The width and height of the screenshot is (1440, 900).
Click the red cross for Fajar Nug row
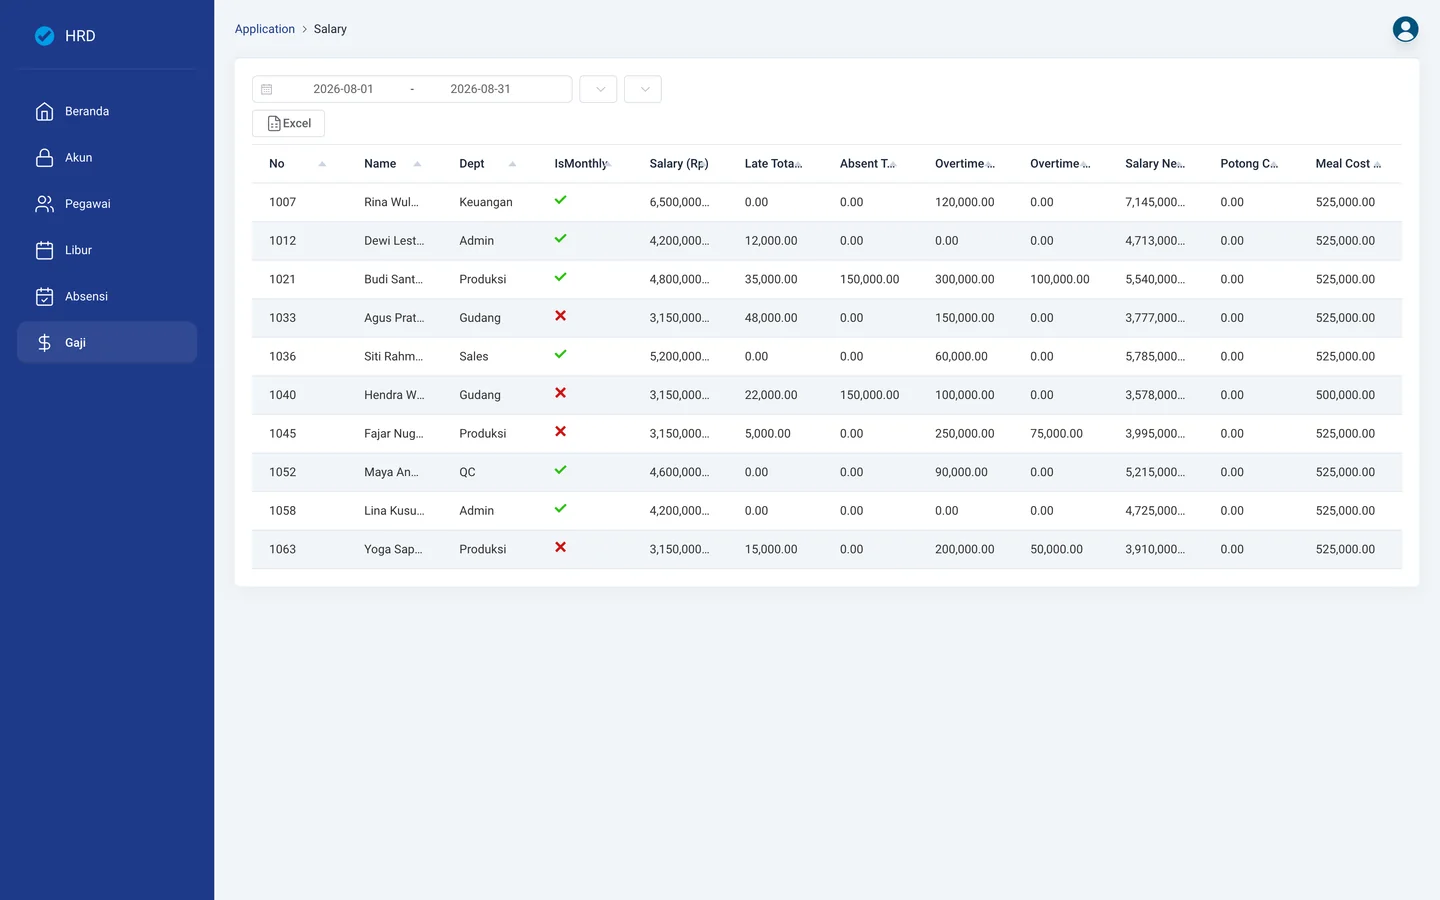point(560,432)
